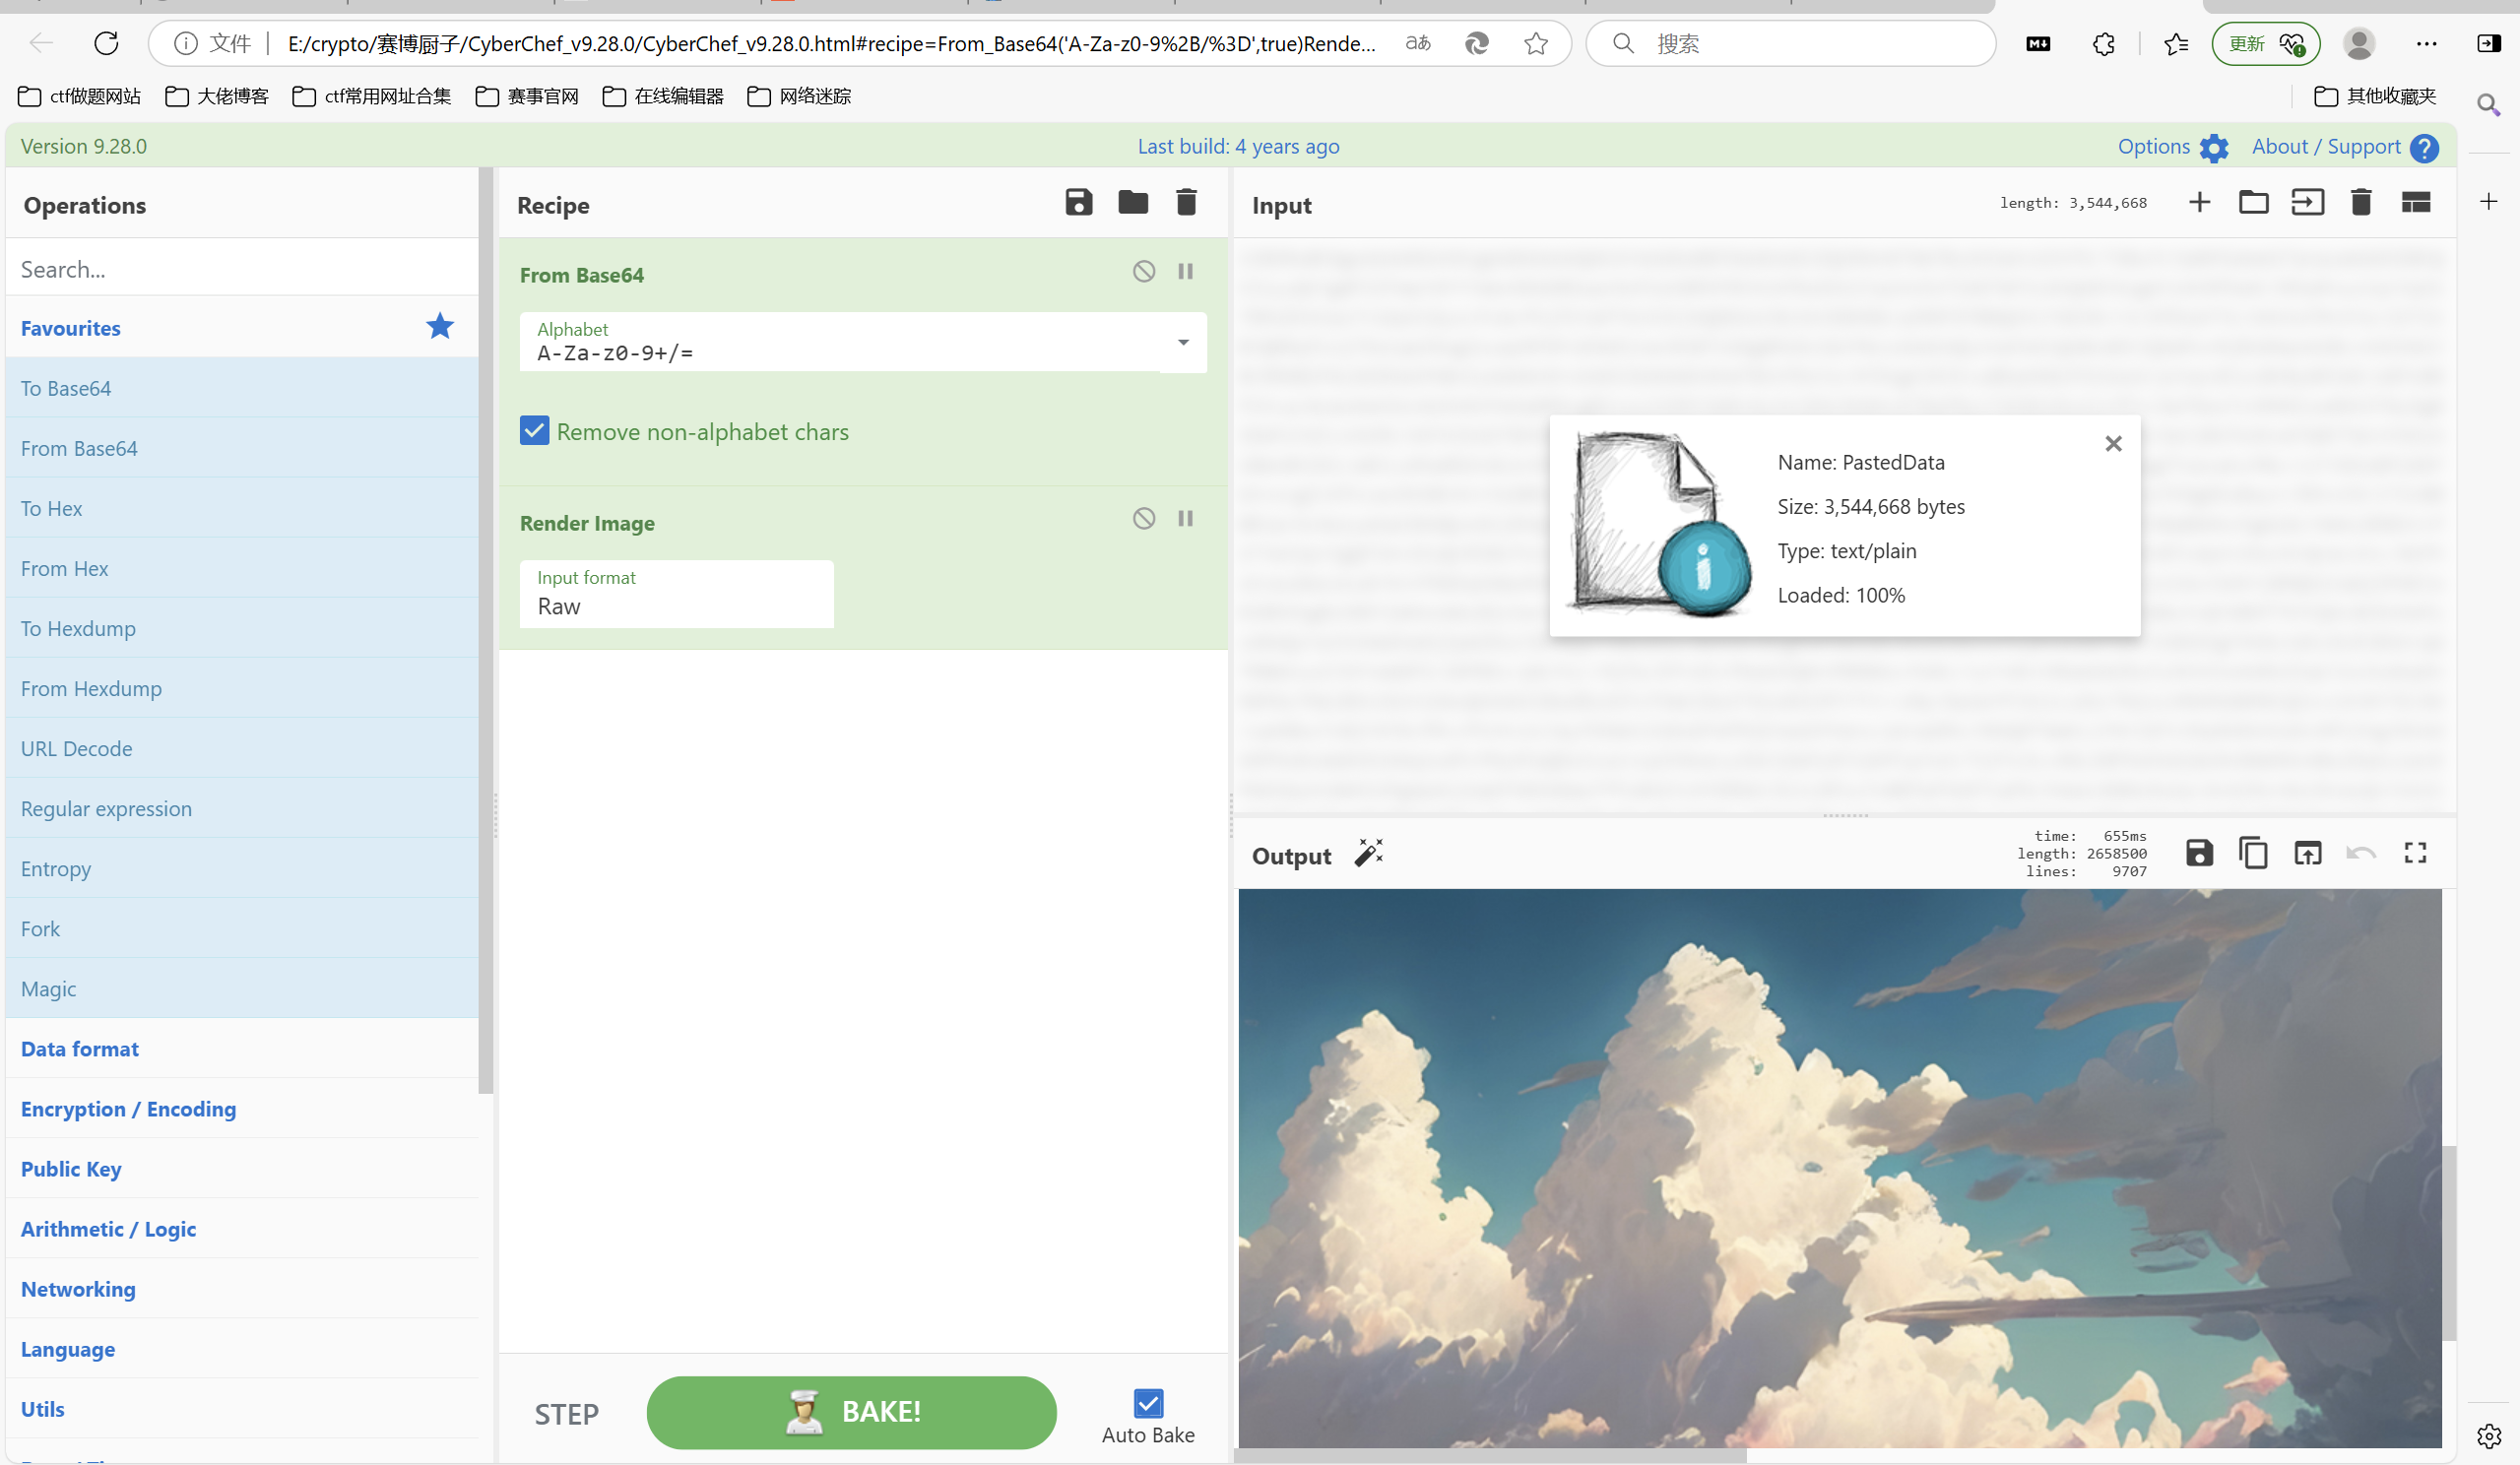Toggle the Auto Bake checkbox
The height and width of the screenshot is (1465, 2520).
tap(1148, 1404)
